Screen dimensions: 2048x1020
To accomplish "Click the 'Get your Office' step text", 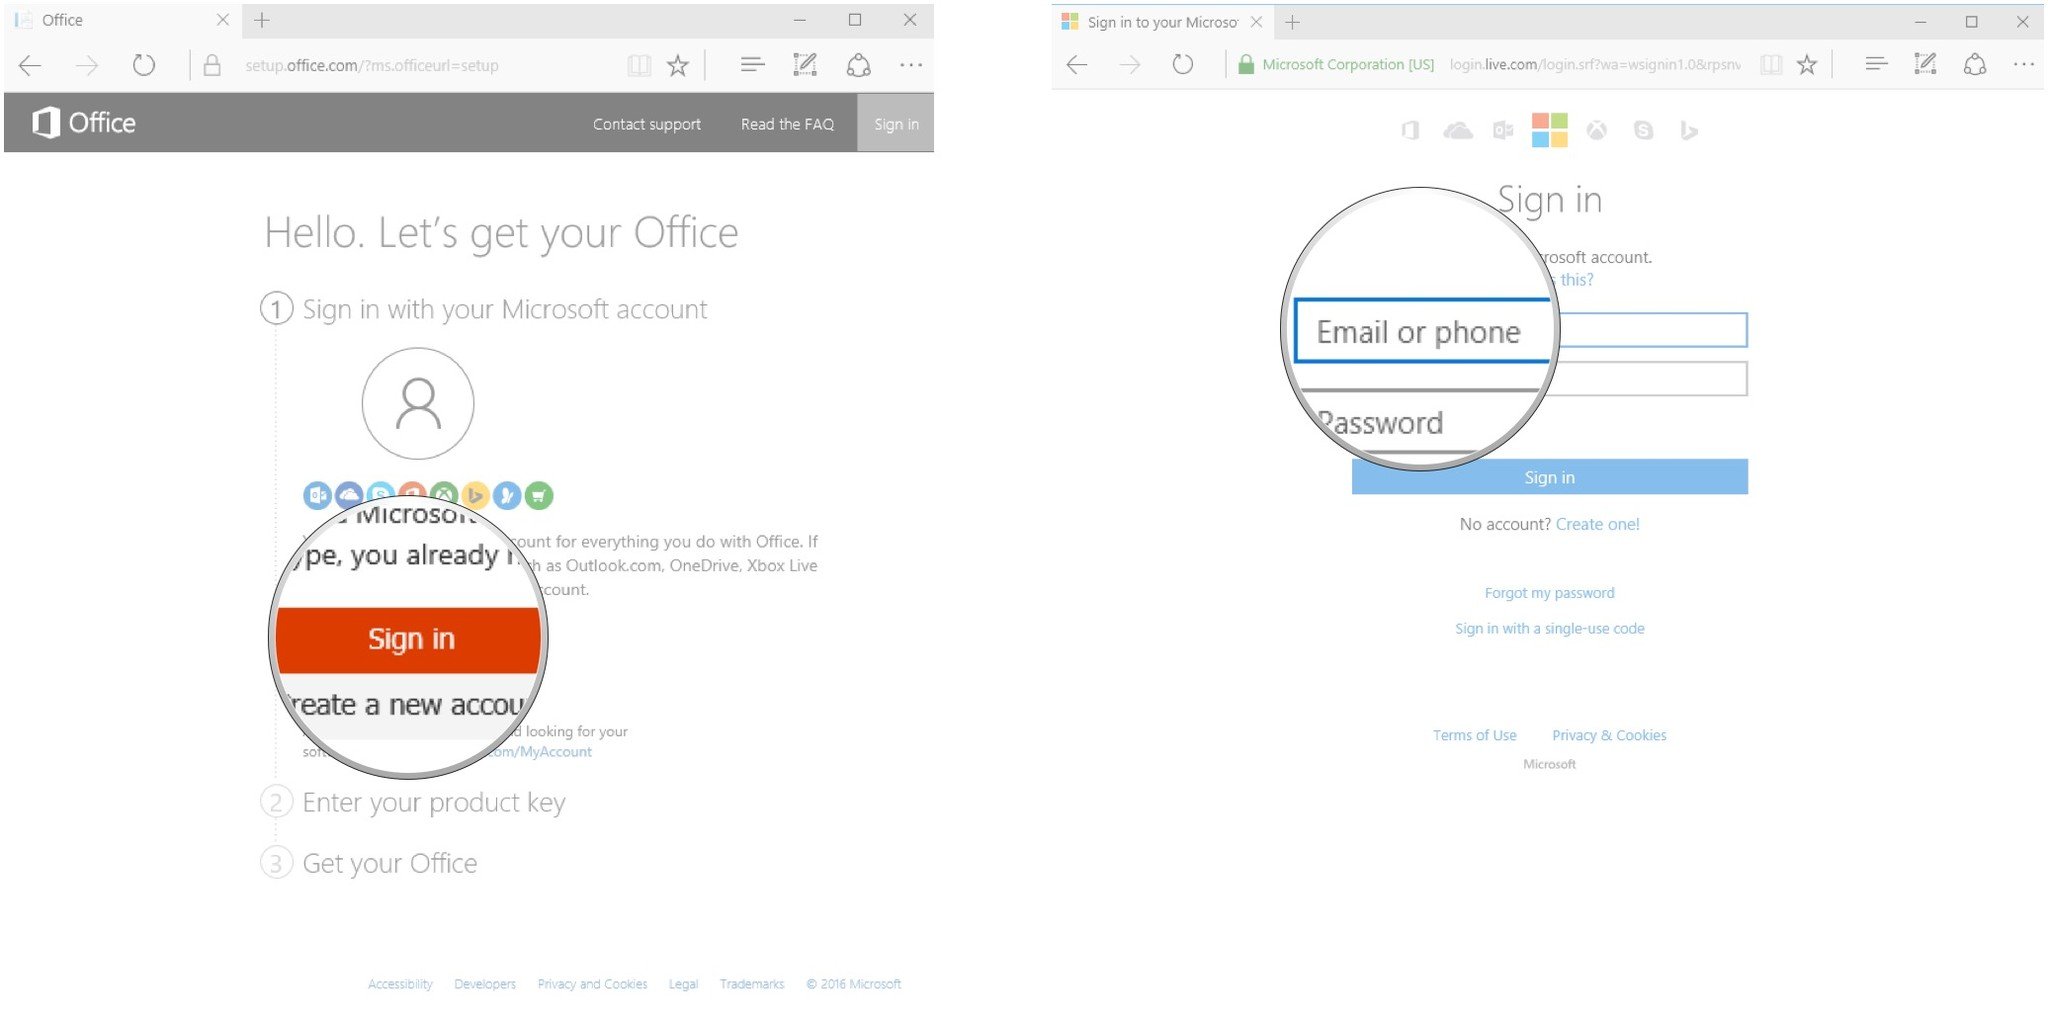I will pyautogui.click(x=390, y=863).
